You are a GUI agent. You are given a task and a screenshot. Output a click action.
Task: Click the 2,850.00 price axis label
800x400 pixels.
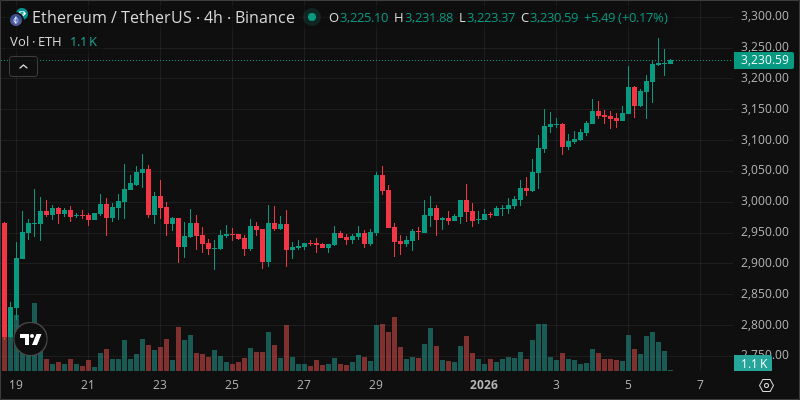pyautogui.click(x=763, y=293)
